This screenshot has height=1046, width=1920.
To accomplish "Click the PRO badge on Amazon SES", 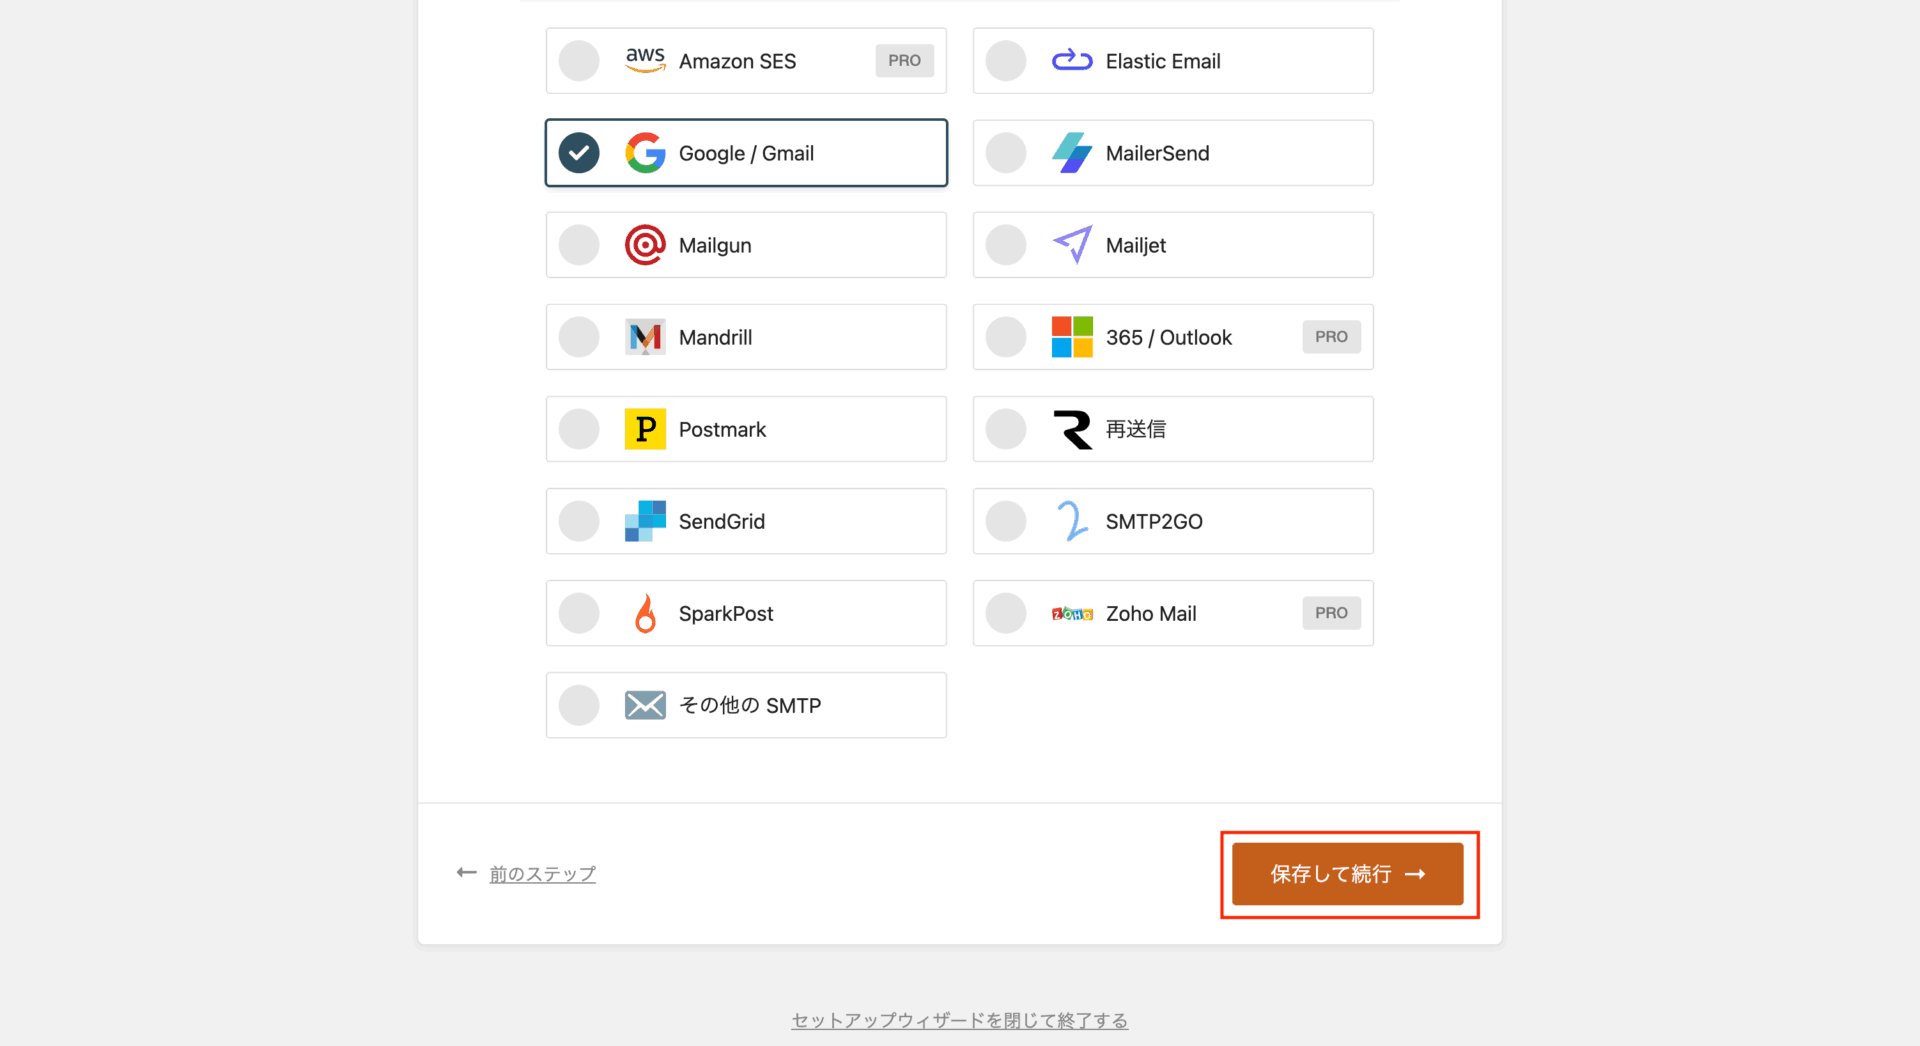I will point(904,61).
